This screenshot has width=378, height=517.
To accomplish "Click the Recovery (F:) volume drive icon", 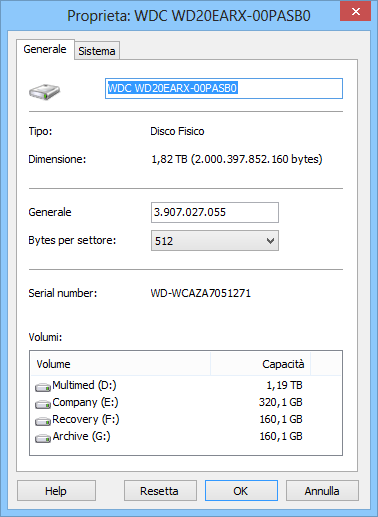I will 43,421.
